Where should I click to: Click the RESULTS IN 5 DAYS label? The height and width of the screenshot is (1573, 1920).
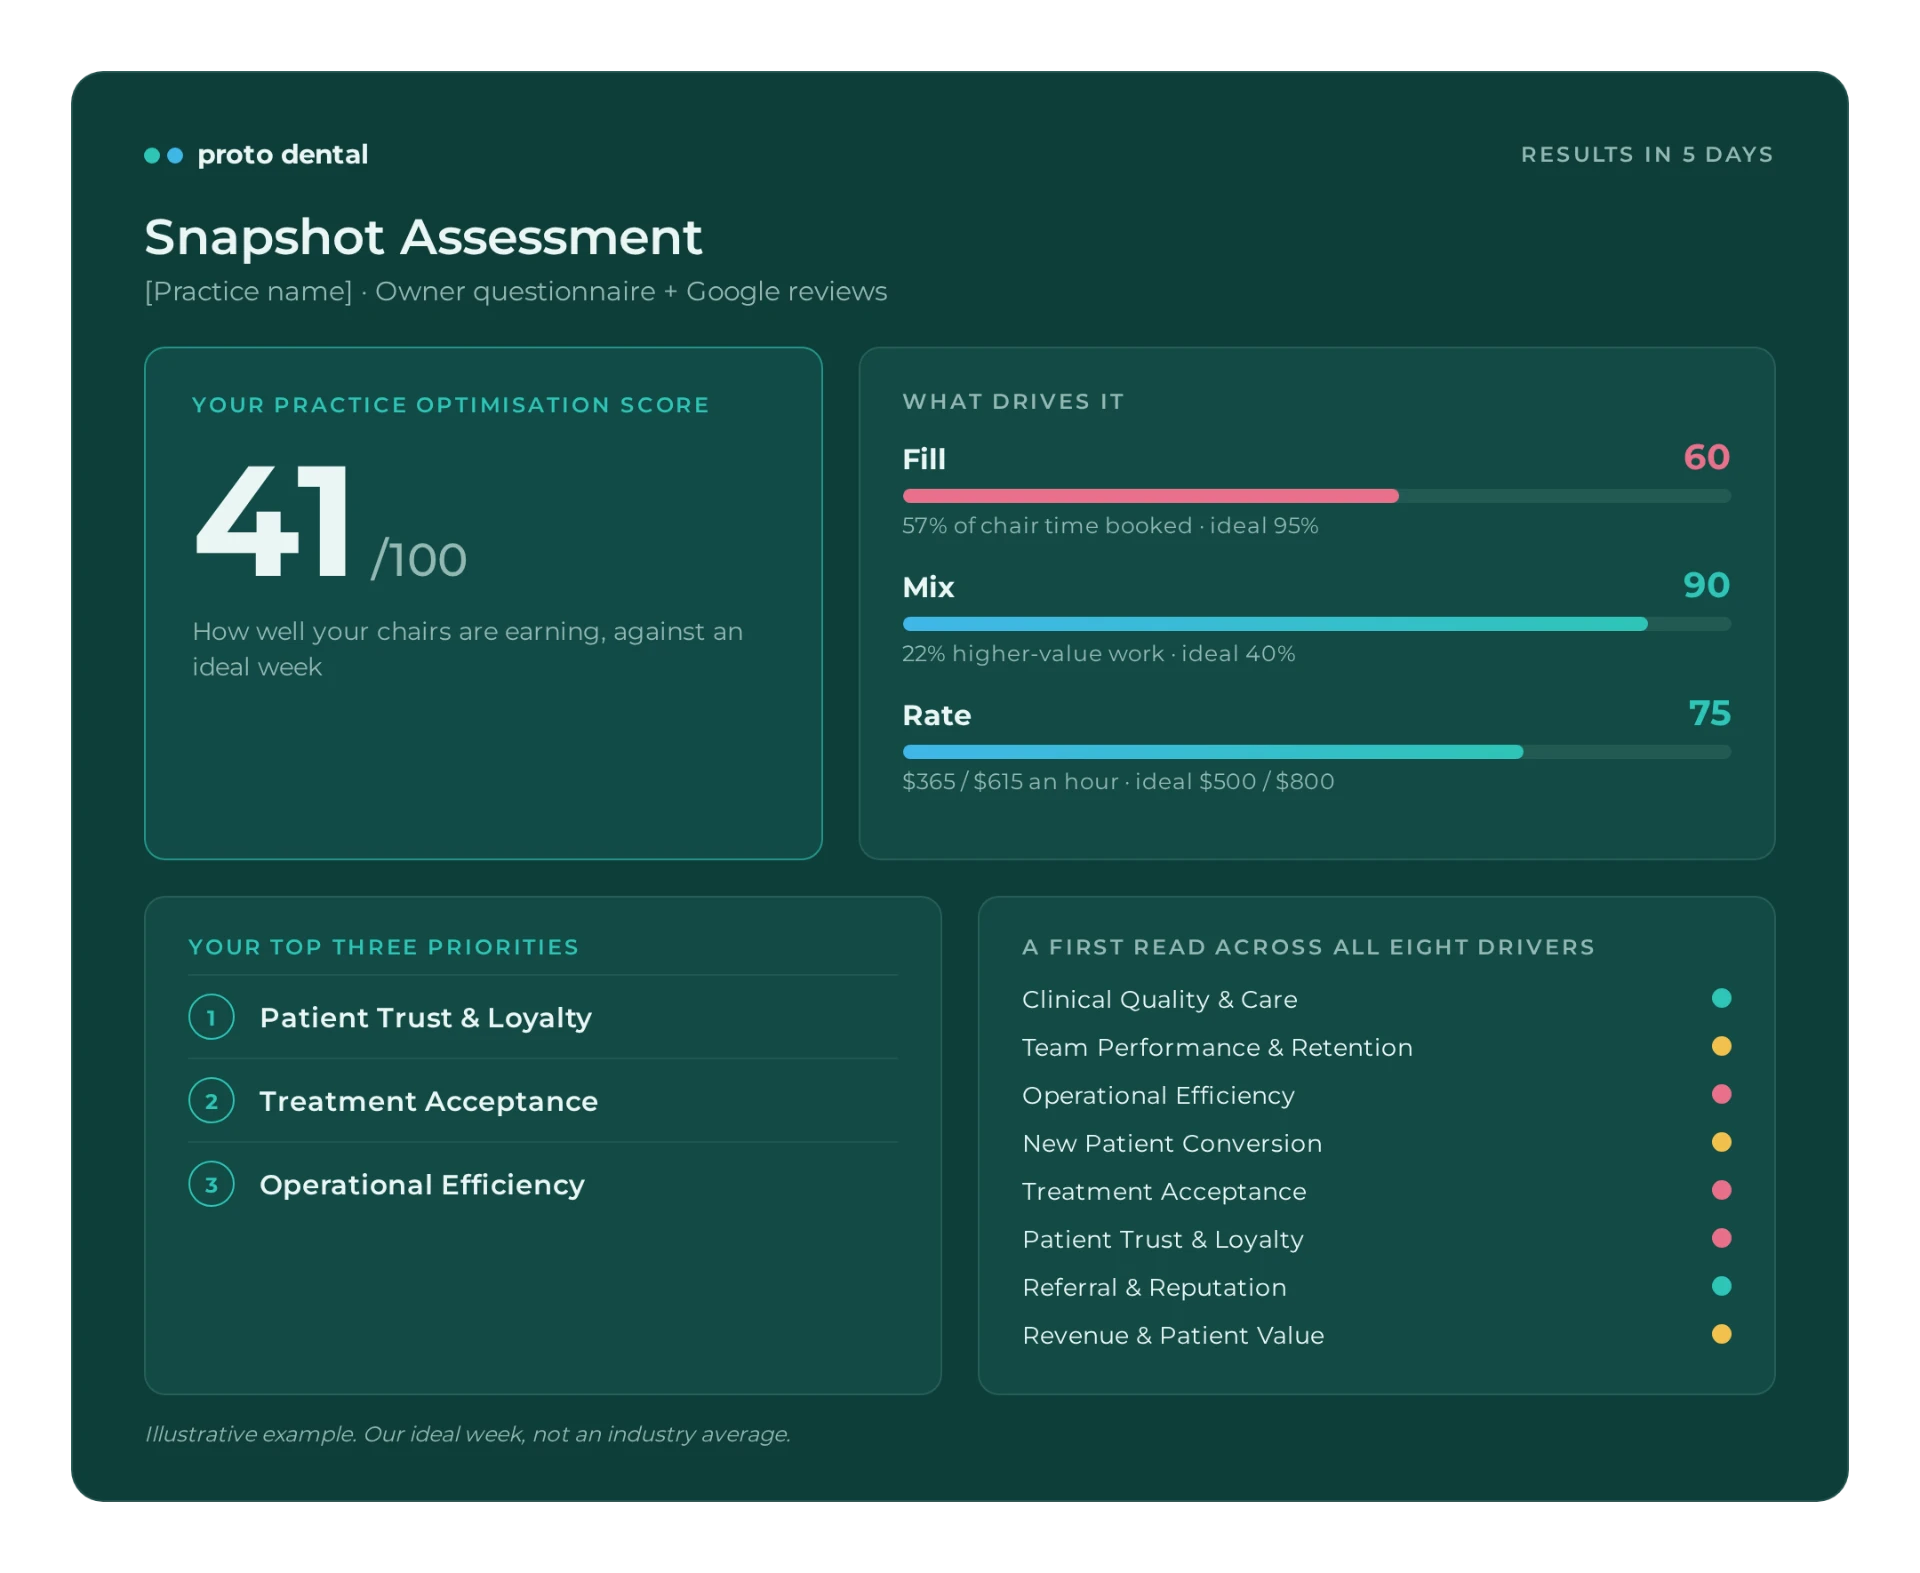tap(1647, 155)
